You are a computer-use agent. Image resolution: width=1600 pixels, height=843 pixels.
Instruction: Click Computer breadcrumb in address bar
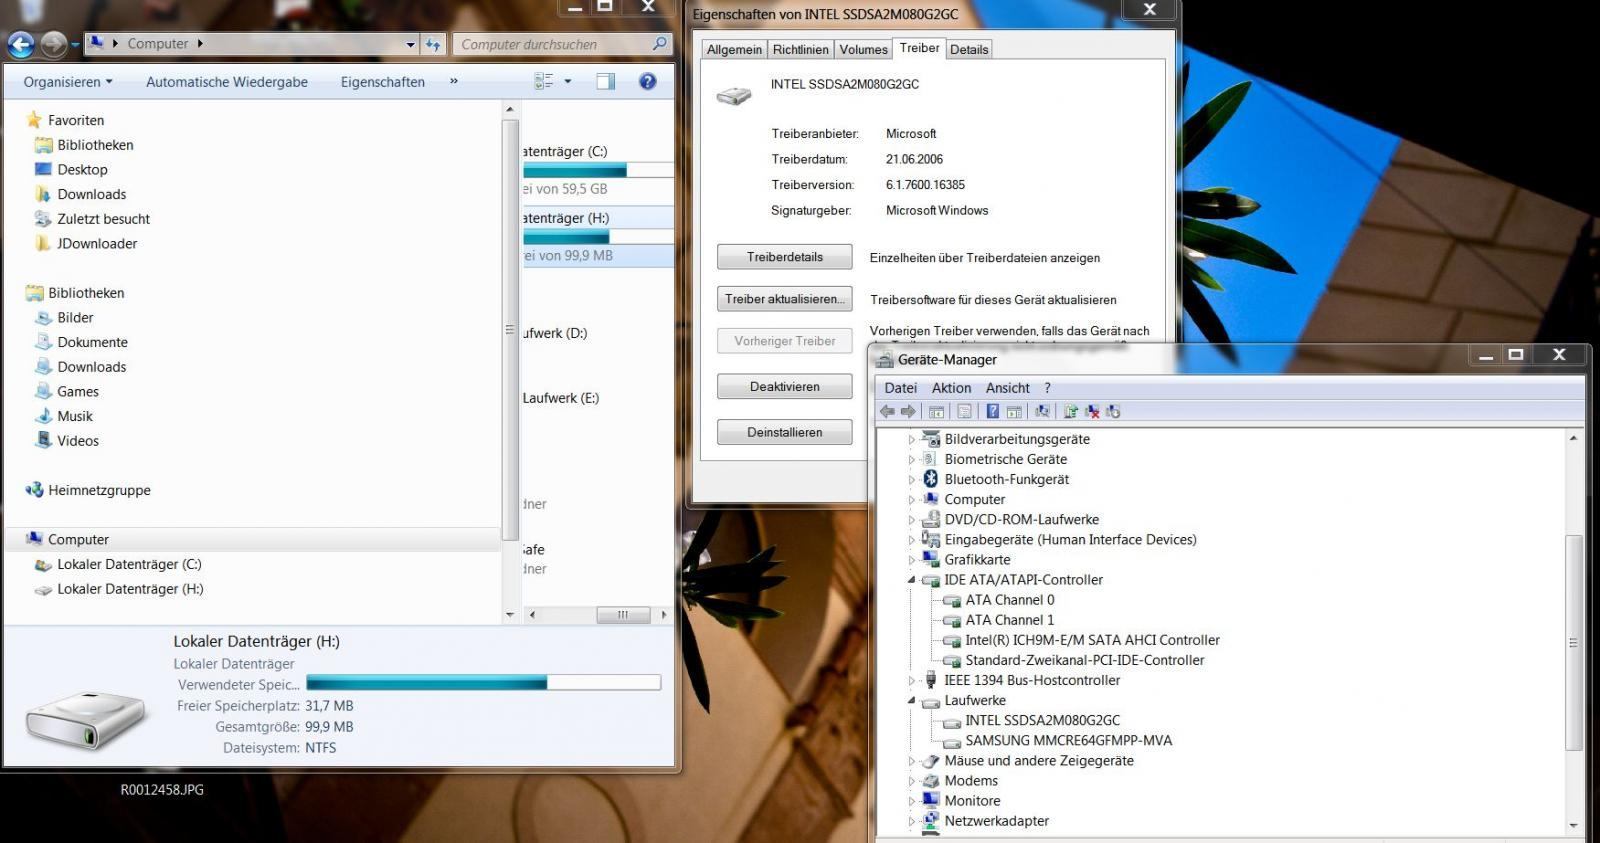tap(158, 44)
